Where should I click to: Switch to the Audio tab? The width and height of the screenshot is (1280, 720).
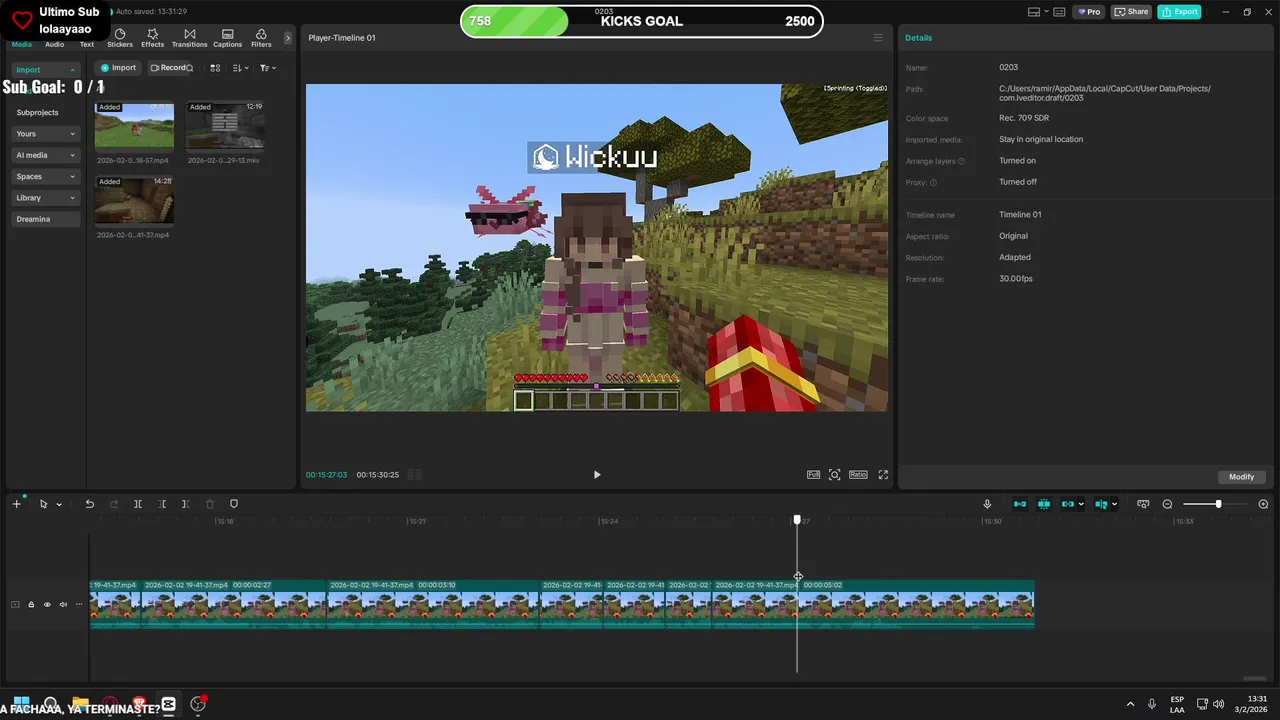(54, 44)
